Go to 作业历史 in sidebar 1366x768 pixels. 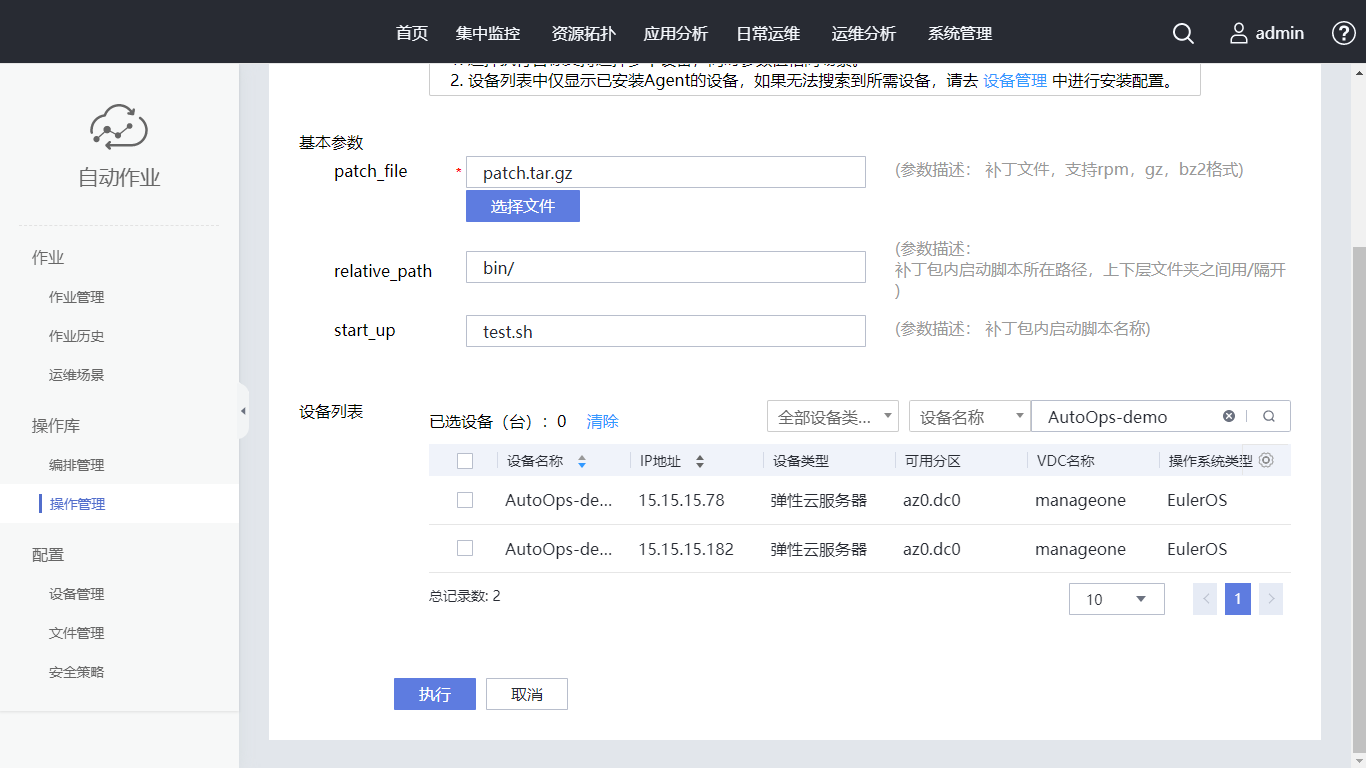coord(77,336)
